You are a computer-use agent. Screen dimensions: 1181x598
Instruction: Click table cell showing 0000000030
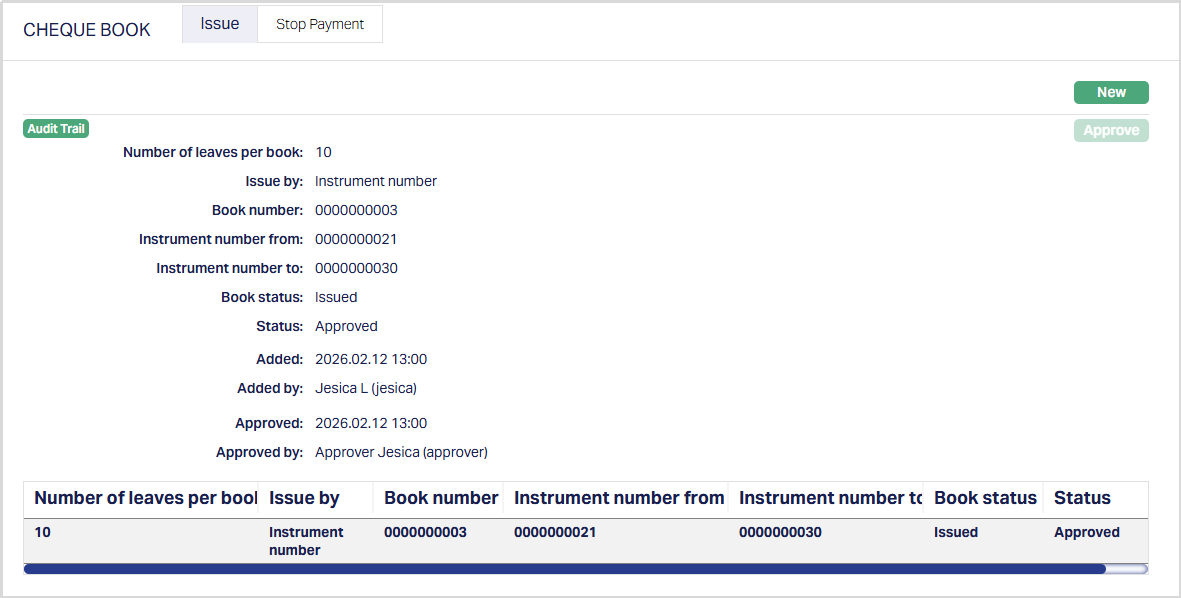(780, 532)
